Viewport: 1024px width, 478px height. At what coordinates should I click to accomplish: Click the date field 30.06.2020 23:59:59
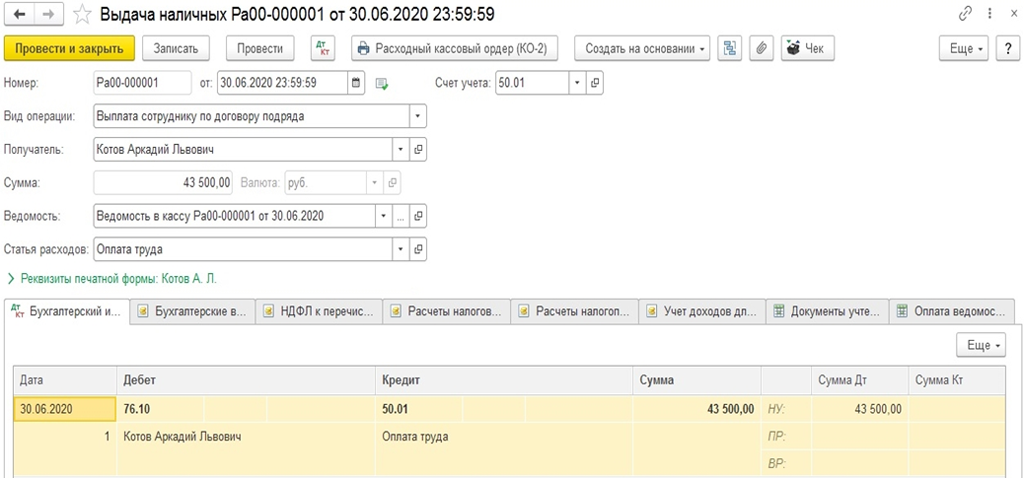pos(282,83)
